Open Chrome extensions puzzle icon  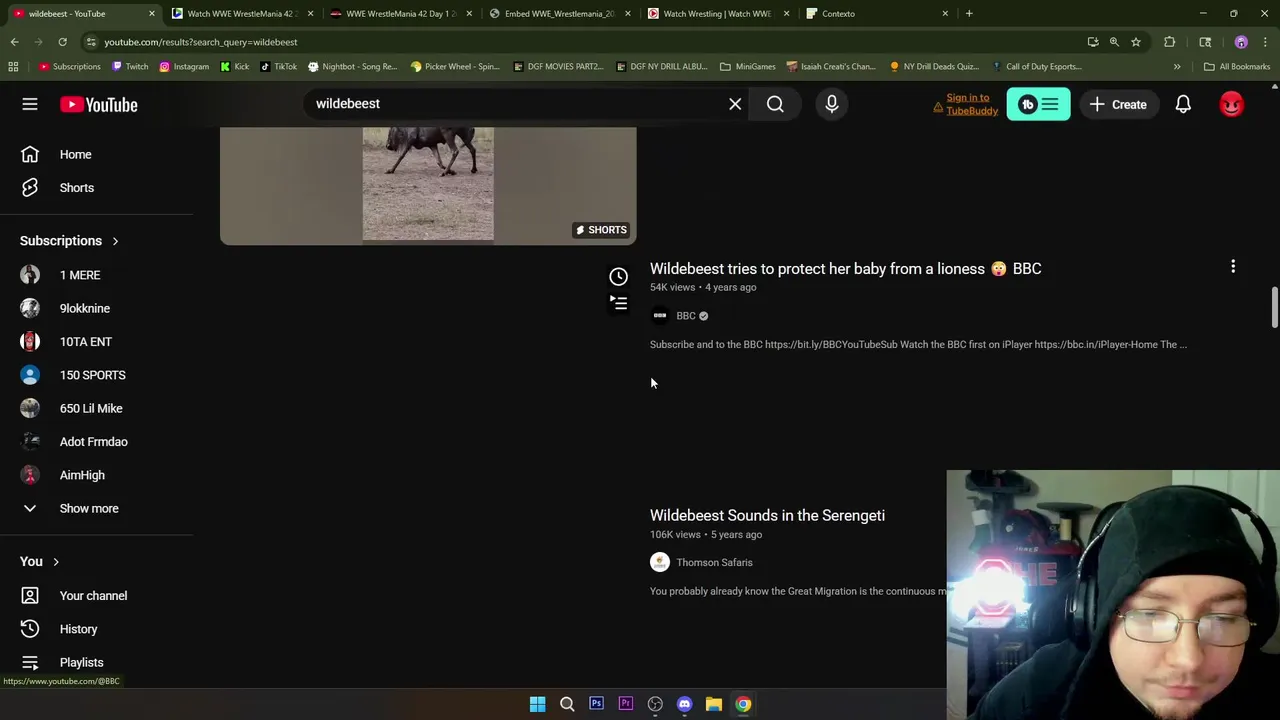[1170, 42]
